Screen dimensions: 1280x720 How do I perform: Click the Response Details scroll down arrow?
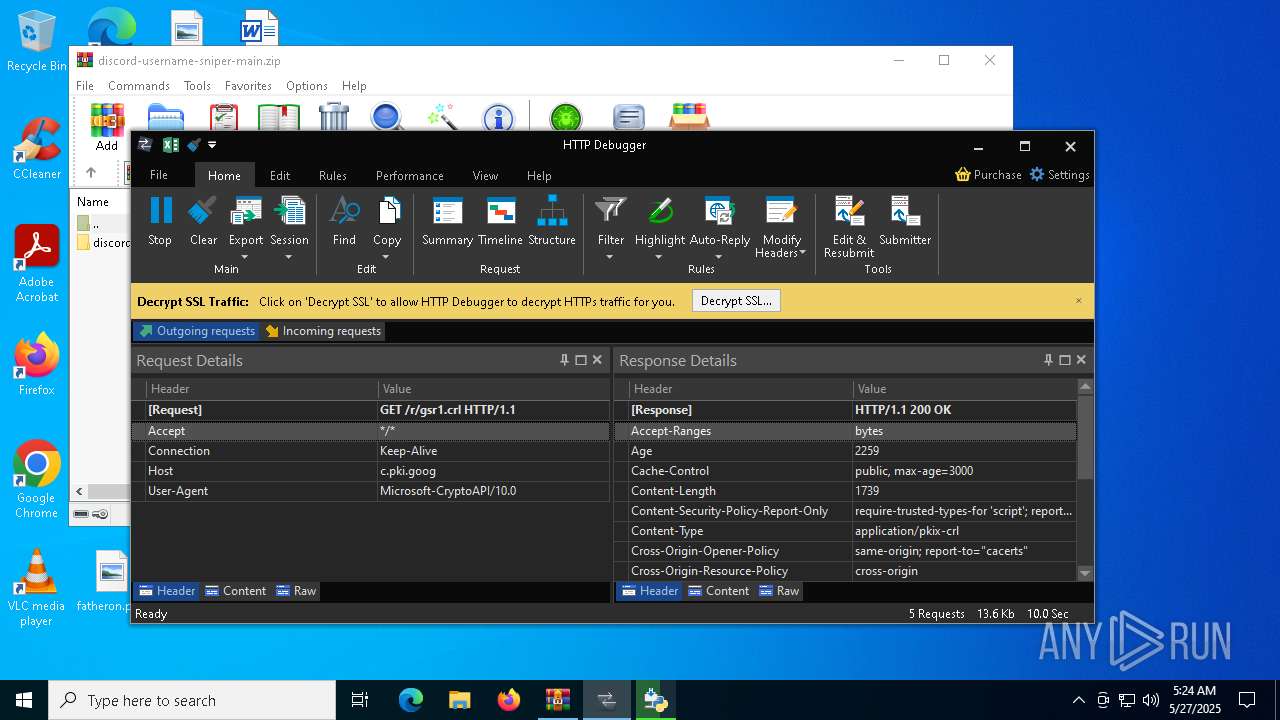point(1085,573)
